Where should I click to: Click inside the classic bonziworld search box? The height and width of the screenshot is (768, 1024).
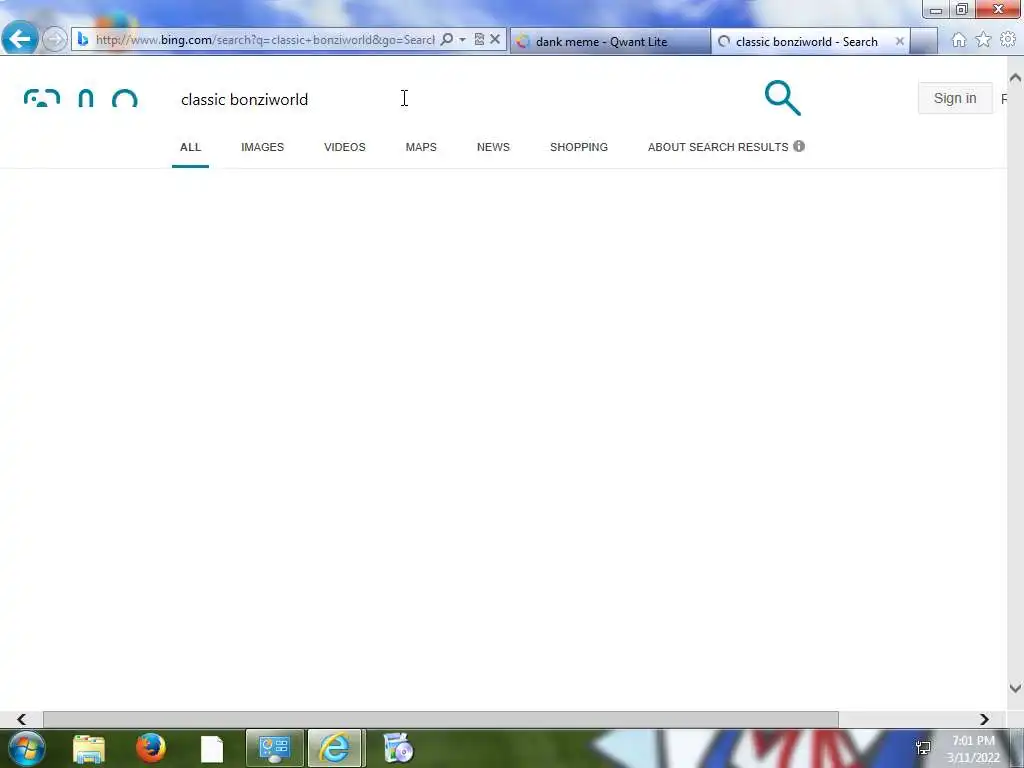tap(457, 99)
